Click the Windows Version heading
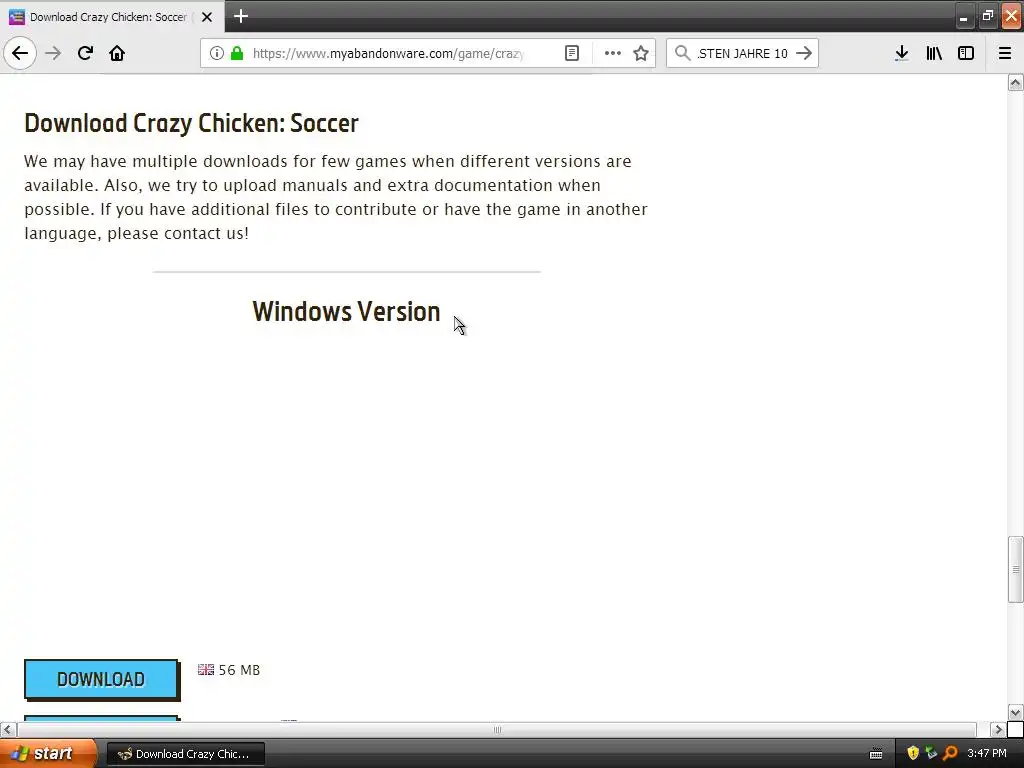The width and height of the screenshot is (1024, 768). point(346,312)
